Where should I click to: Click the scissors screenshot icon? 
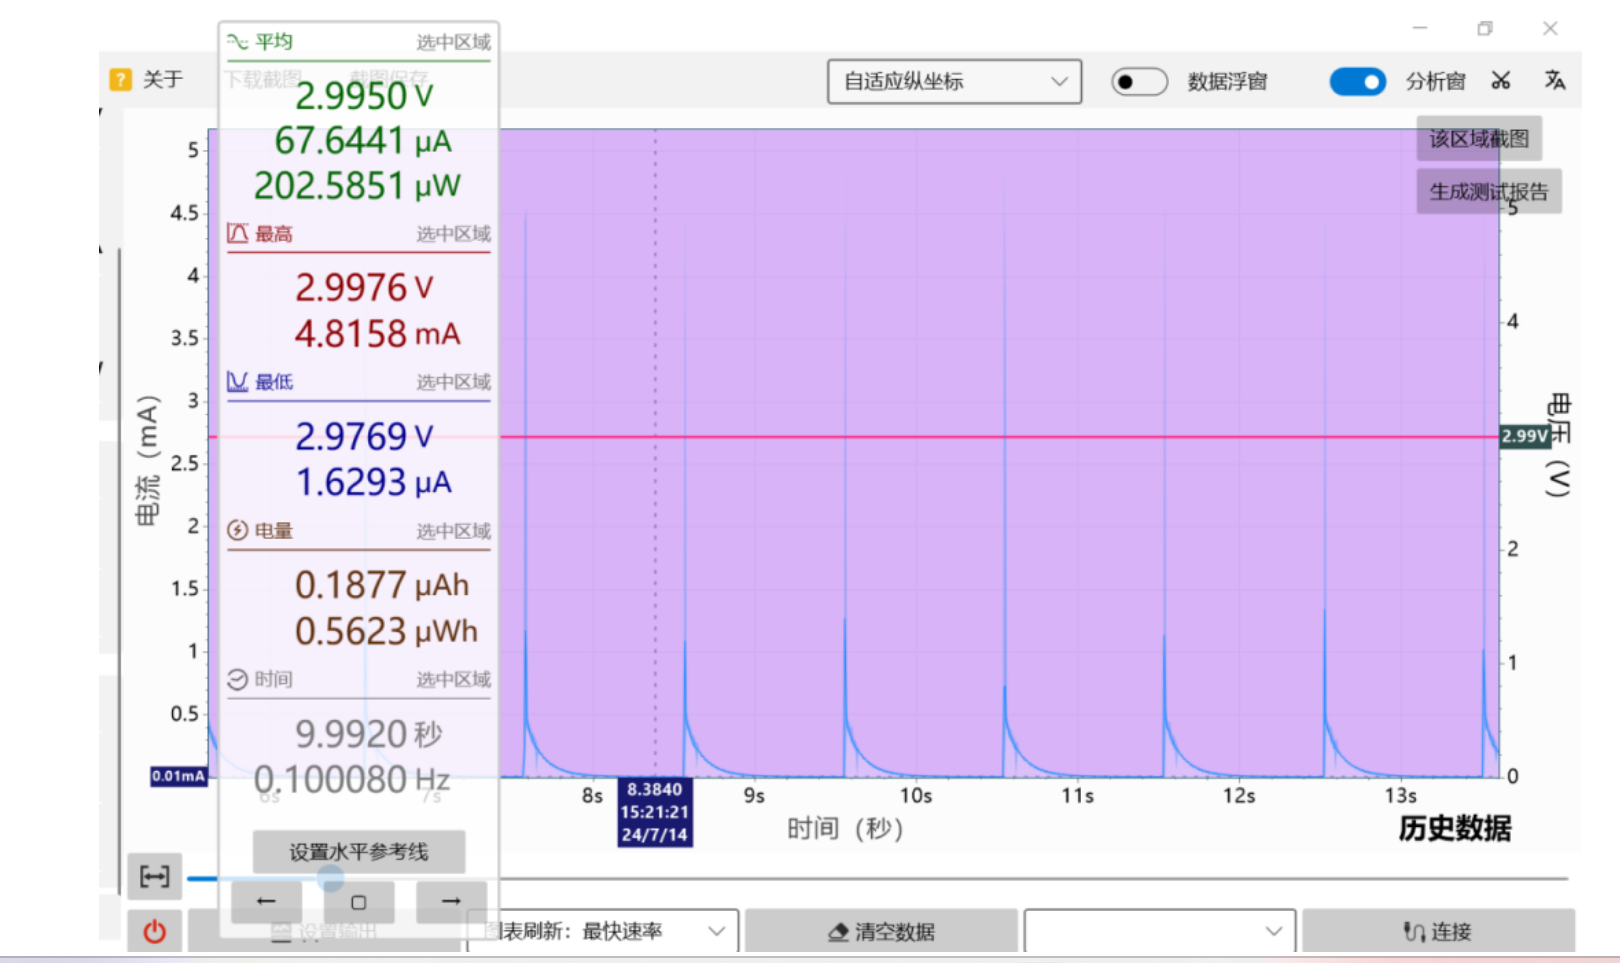(1500, 81)
